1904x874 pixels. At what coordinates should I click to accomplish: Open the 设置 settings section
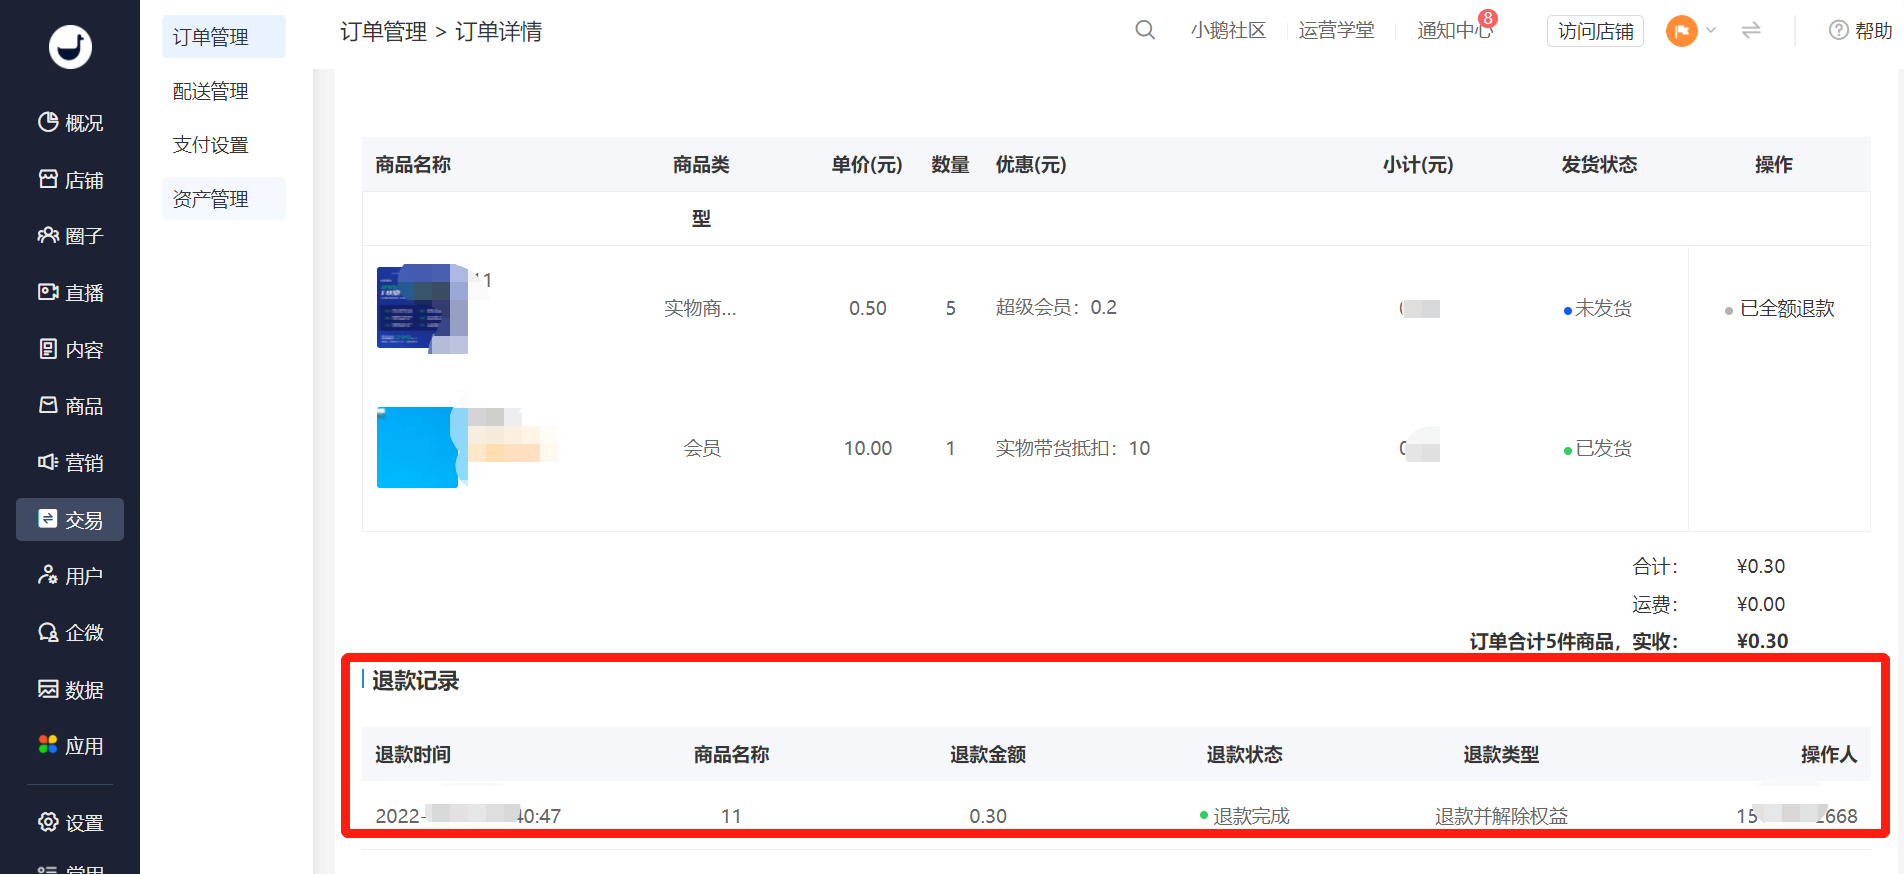click(70, 823)
